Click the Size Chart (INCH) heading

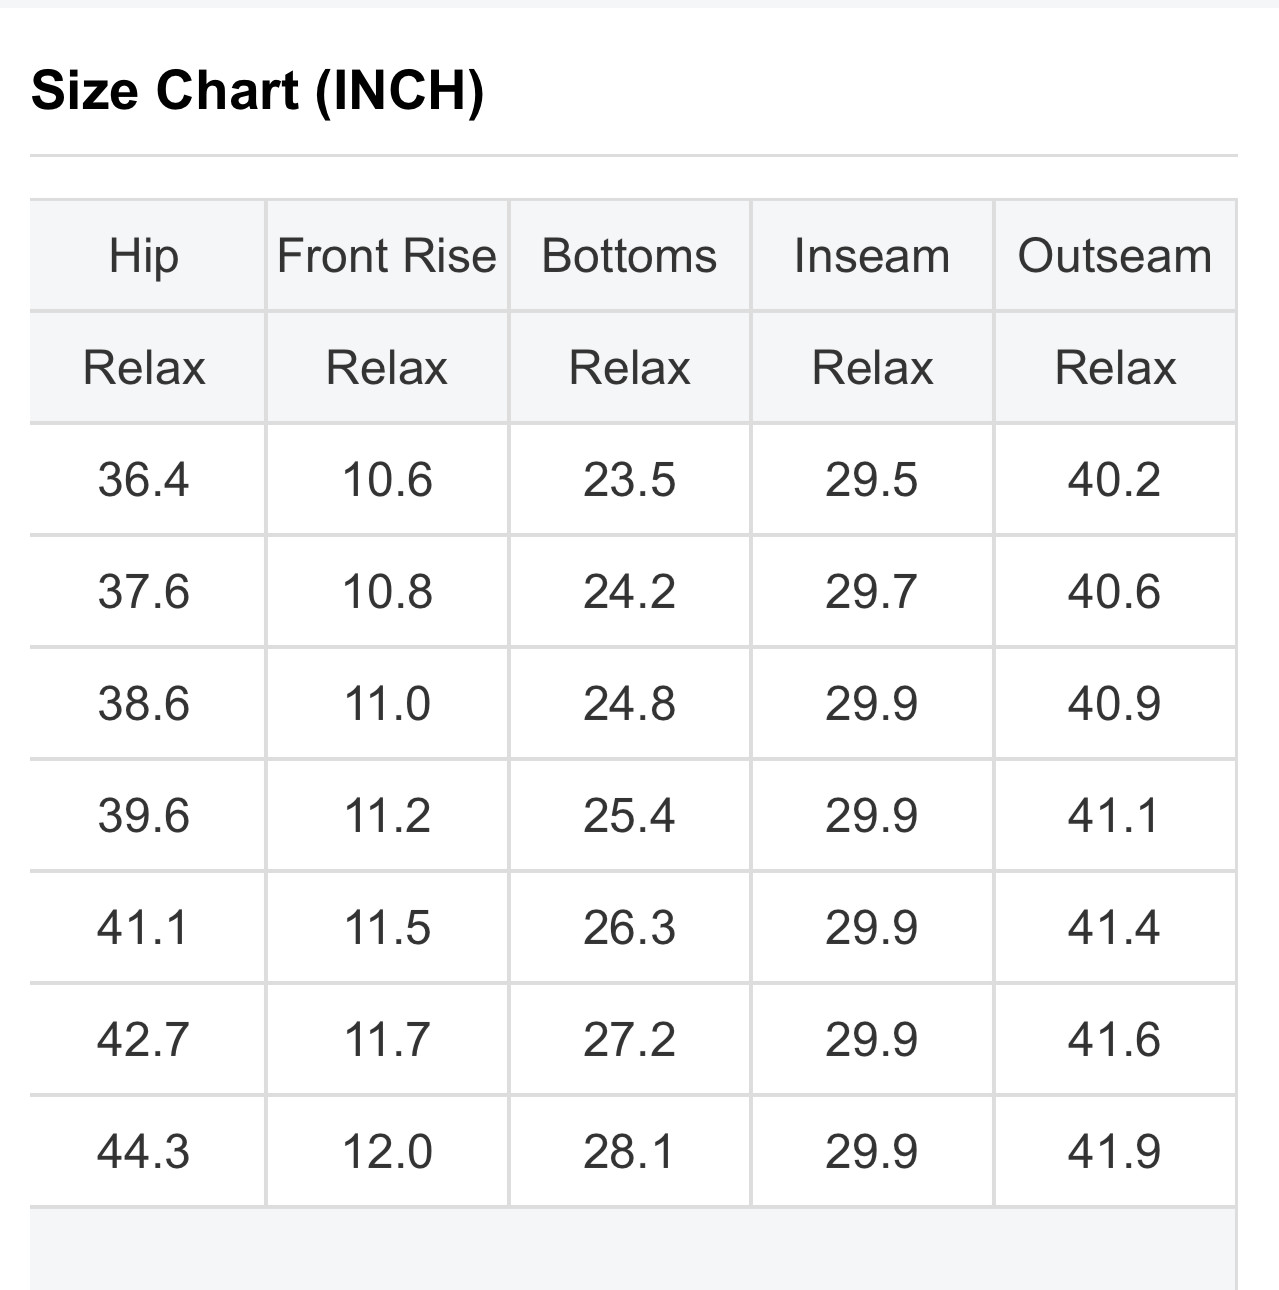tap(257, 91)
